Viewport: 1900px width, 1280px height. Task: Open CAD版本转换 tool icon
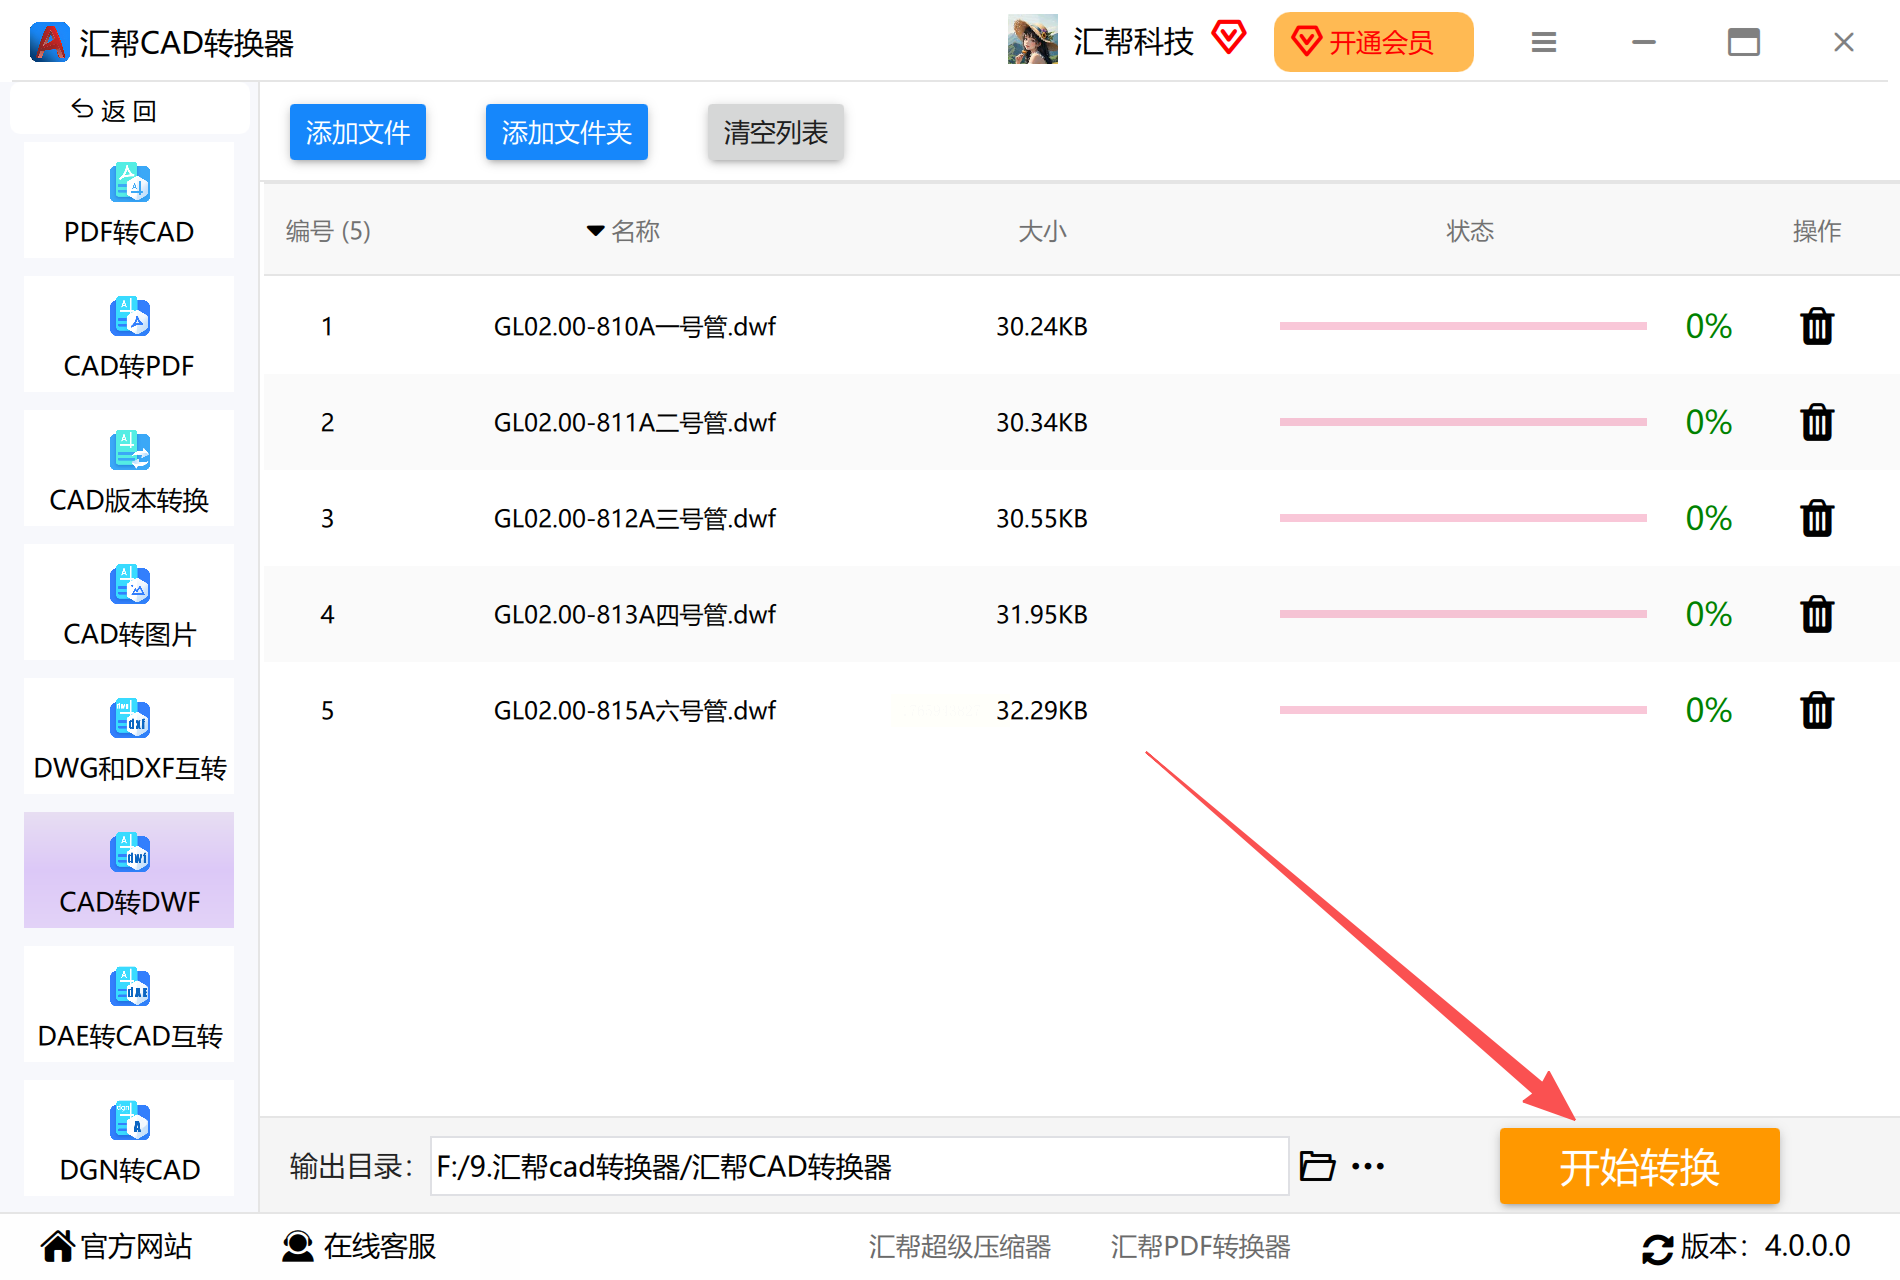[130, 451]
